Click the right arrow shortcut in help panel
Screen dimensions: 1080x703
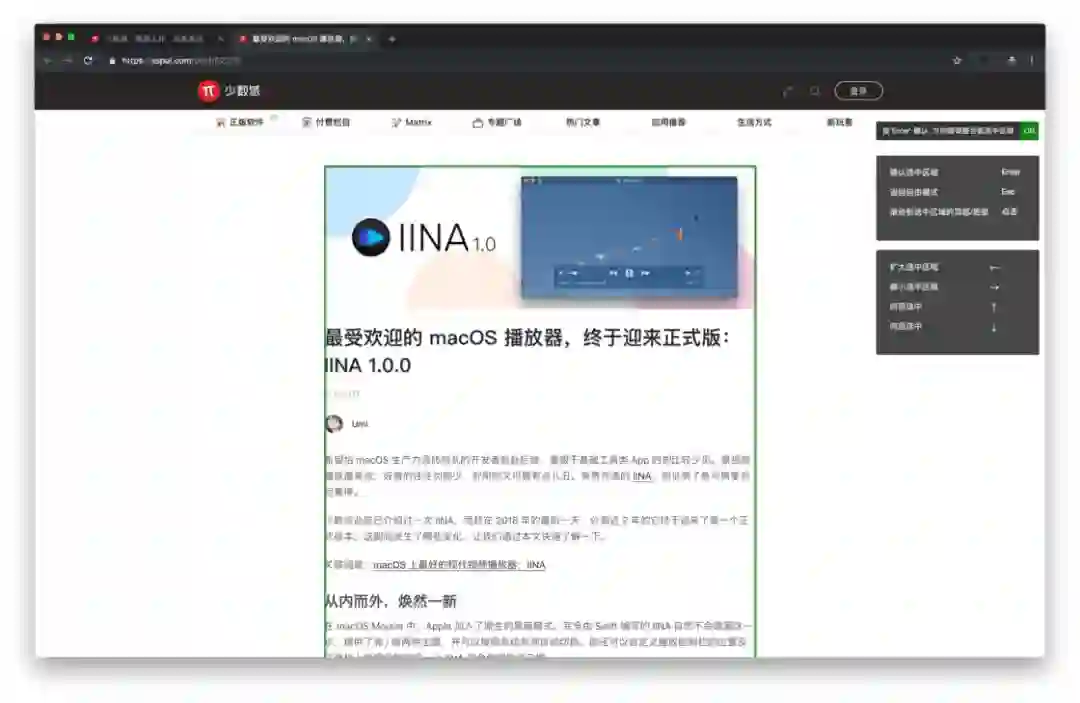(994, 287)
